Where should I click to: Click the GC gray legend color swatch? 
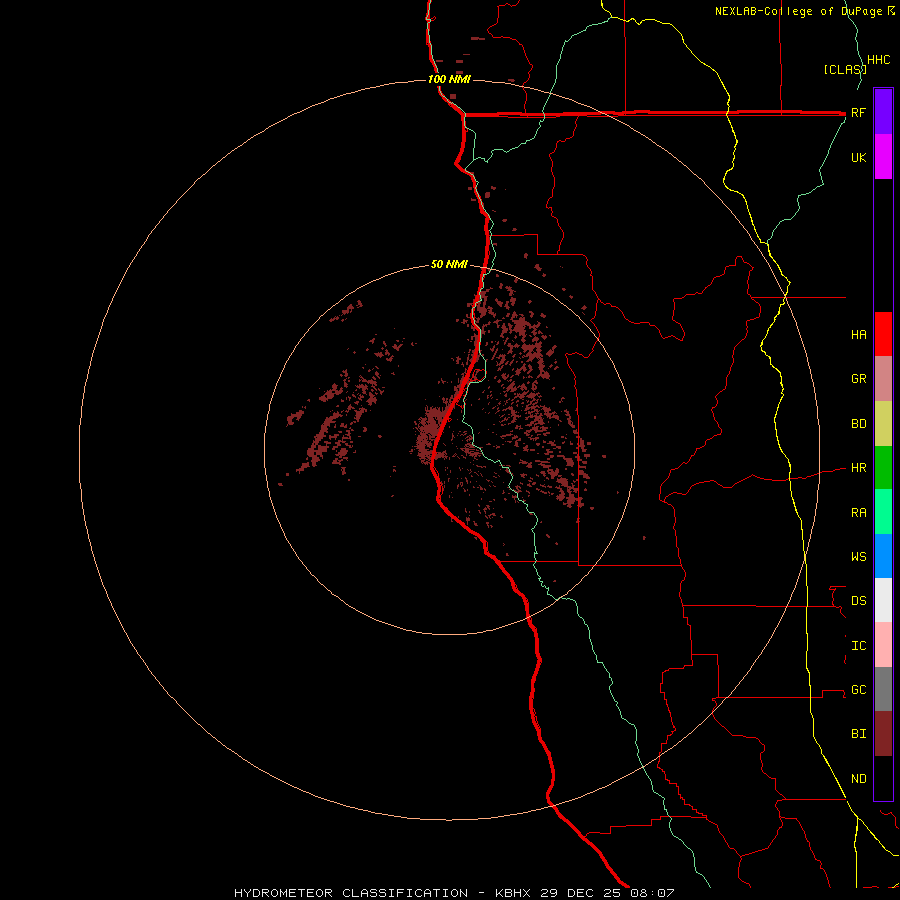883,689
